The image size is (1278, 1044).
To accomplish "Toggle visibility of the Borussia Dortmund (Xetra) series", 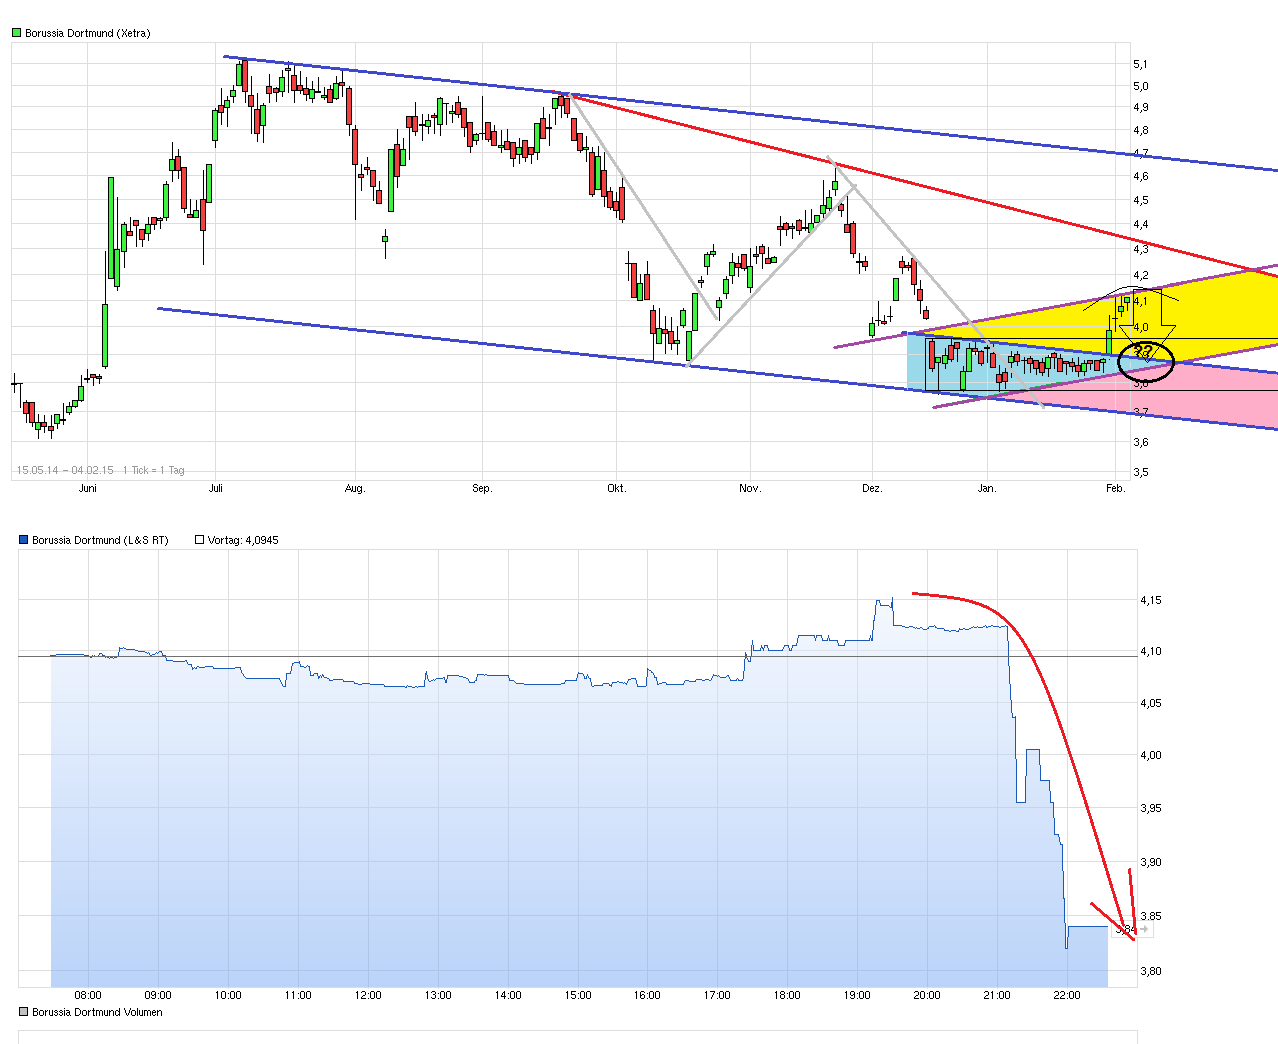I will pyautogui.click(x=15, y=32).
